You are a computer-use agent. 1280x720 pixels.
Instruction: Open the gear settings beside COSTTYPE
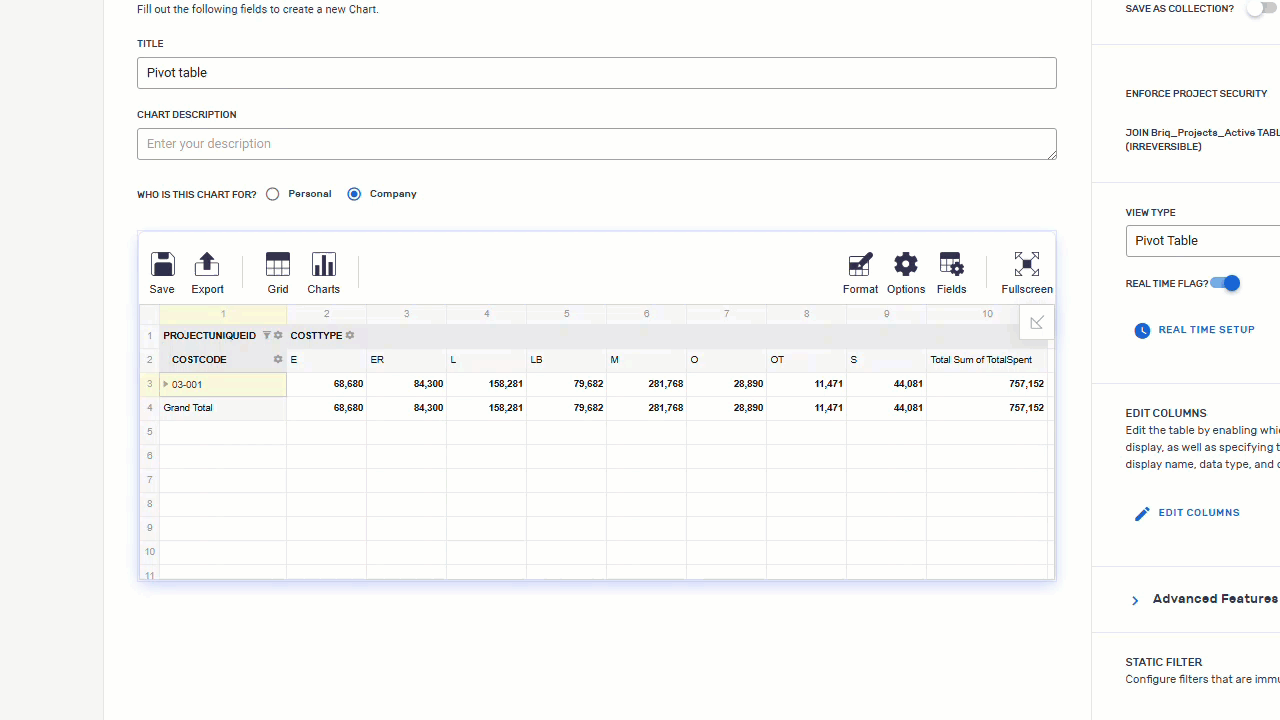[350, 336]
